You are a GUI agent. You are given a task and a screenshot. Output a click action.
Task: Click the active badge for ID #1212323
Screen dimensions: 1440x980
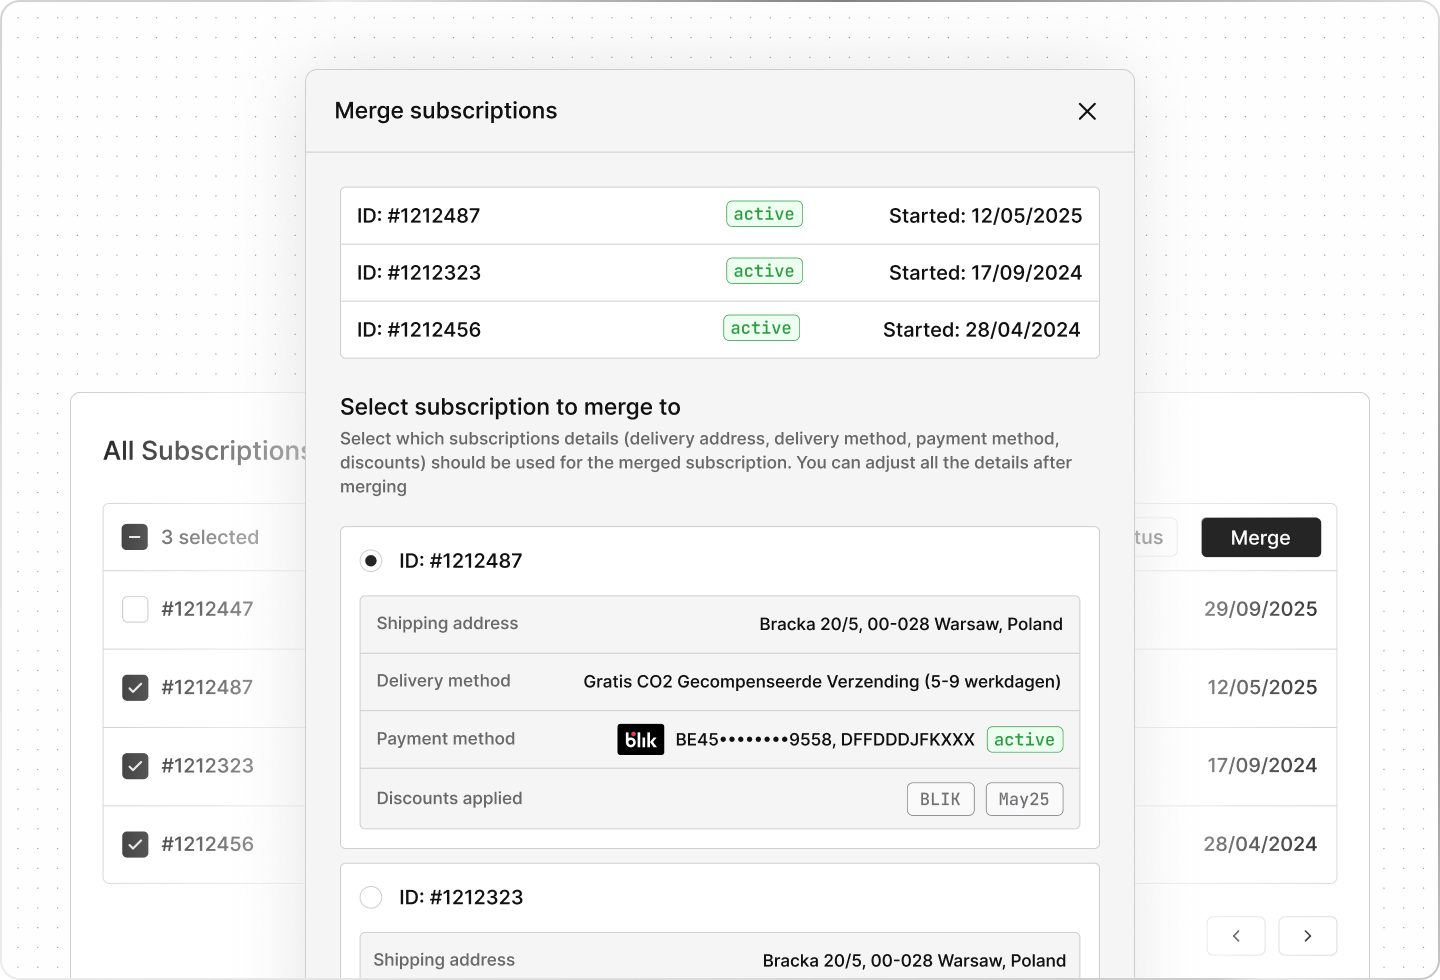(x=764, y=271)
